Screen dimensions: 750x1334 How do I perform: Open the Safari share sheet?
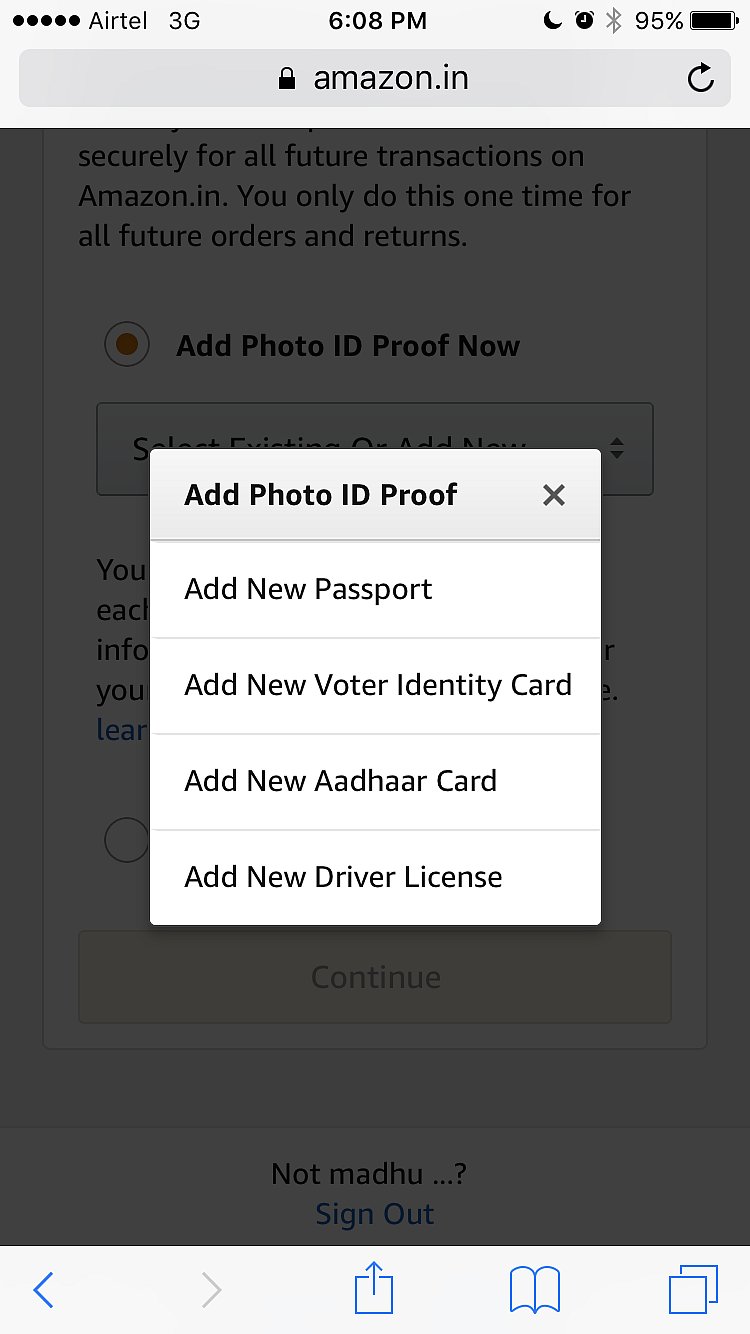[x=375, y=1288]
